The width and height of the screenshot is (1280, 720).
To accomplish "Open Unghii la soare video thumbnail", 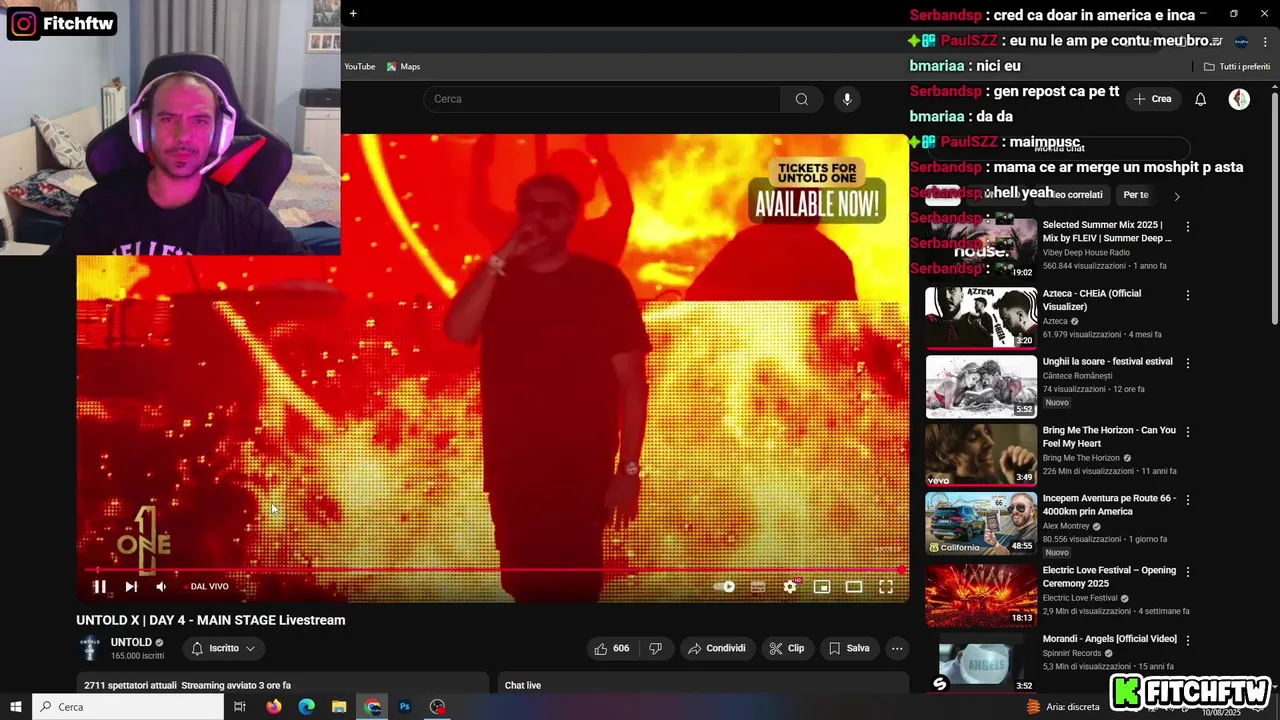I will pyautogui.click(x=981, y=386).
